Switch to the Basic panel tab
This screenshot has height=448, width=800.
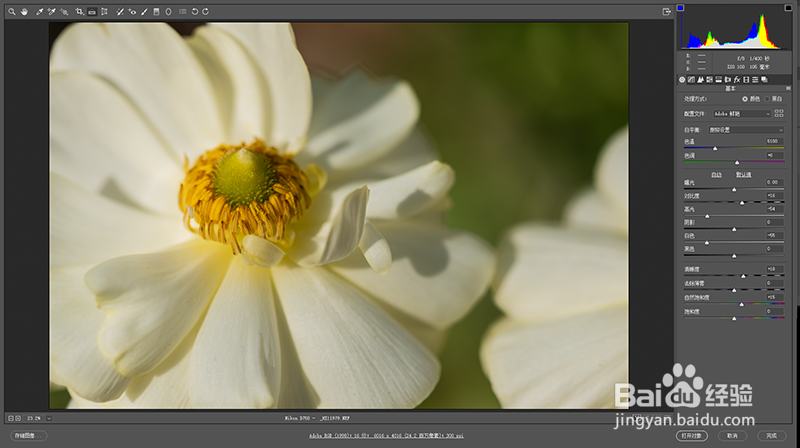coord(682,80)
